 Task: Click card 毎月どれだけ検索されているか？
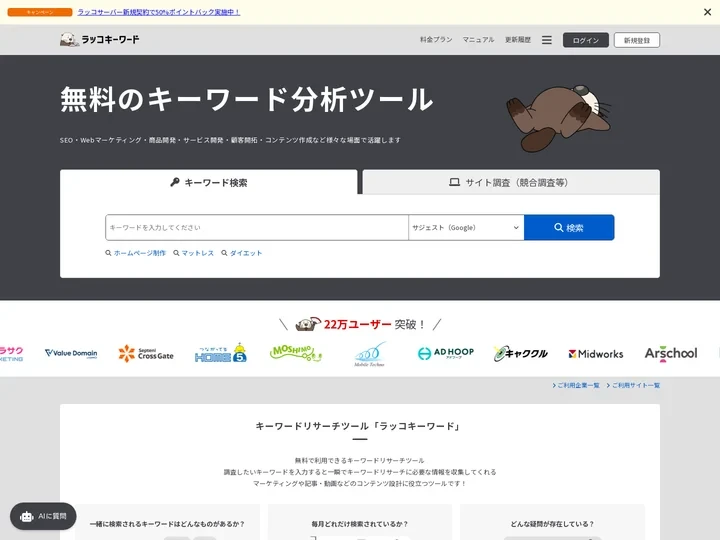pos(360,523)
